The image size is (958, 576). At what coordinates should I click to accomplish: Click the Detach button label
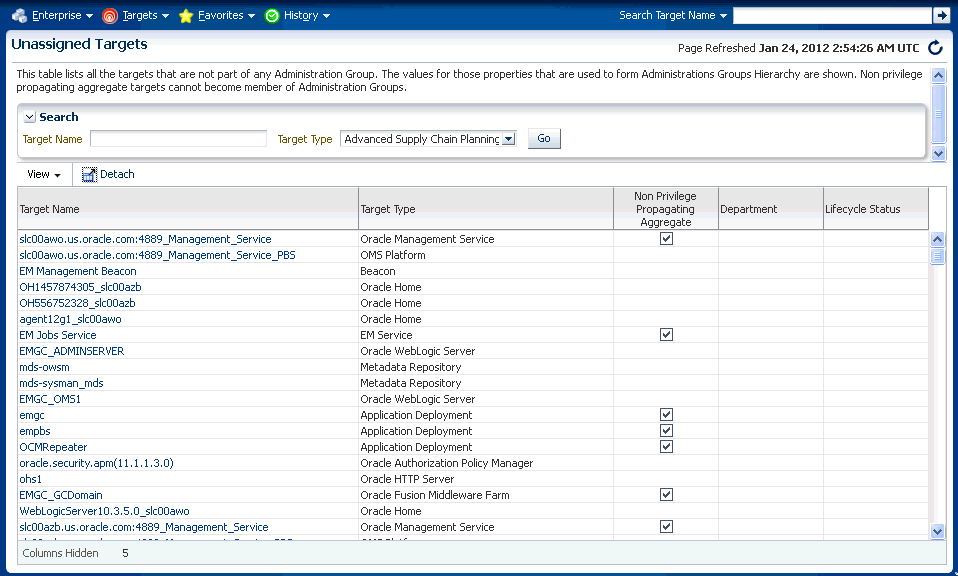(117, 175)
